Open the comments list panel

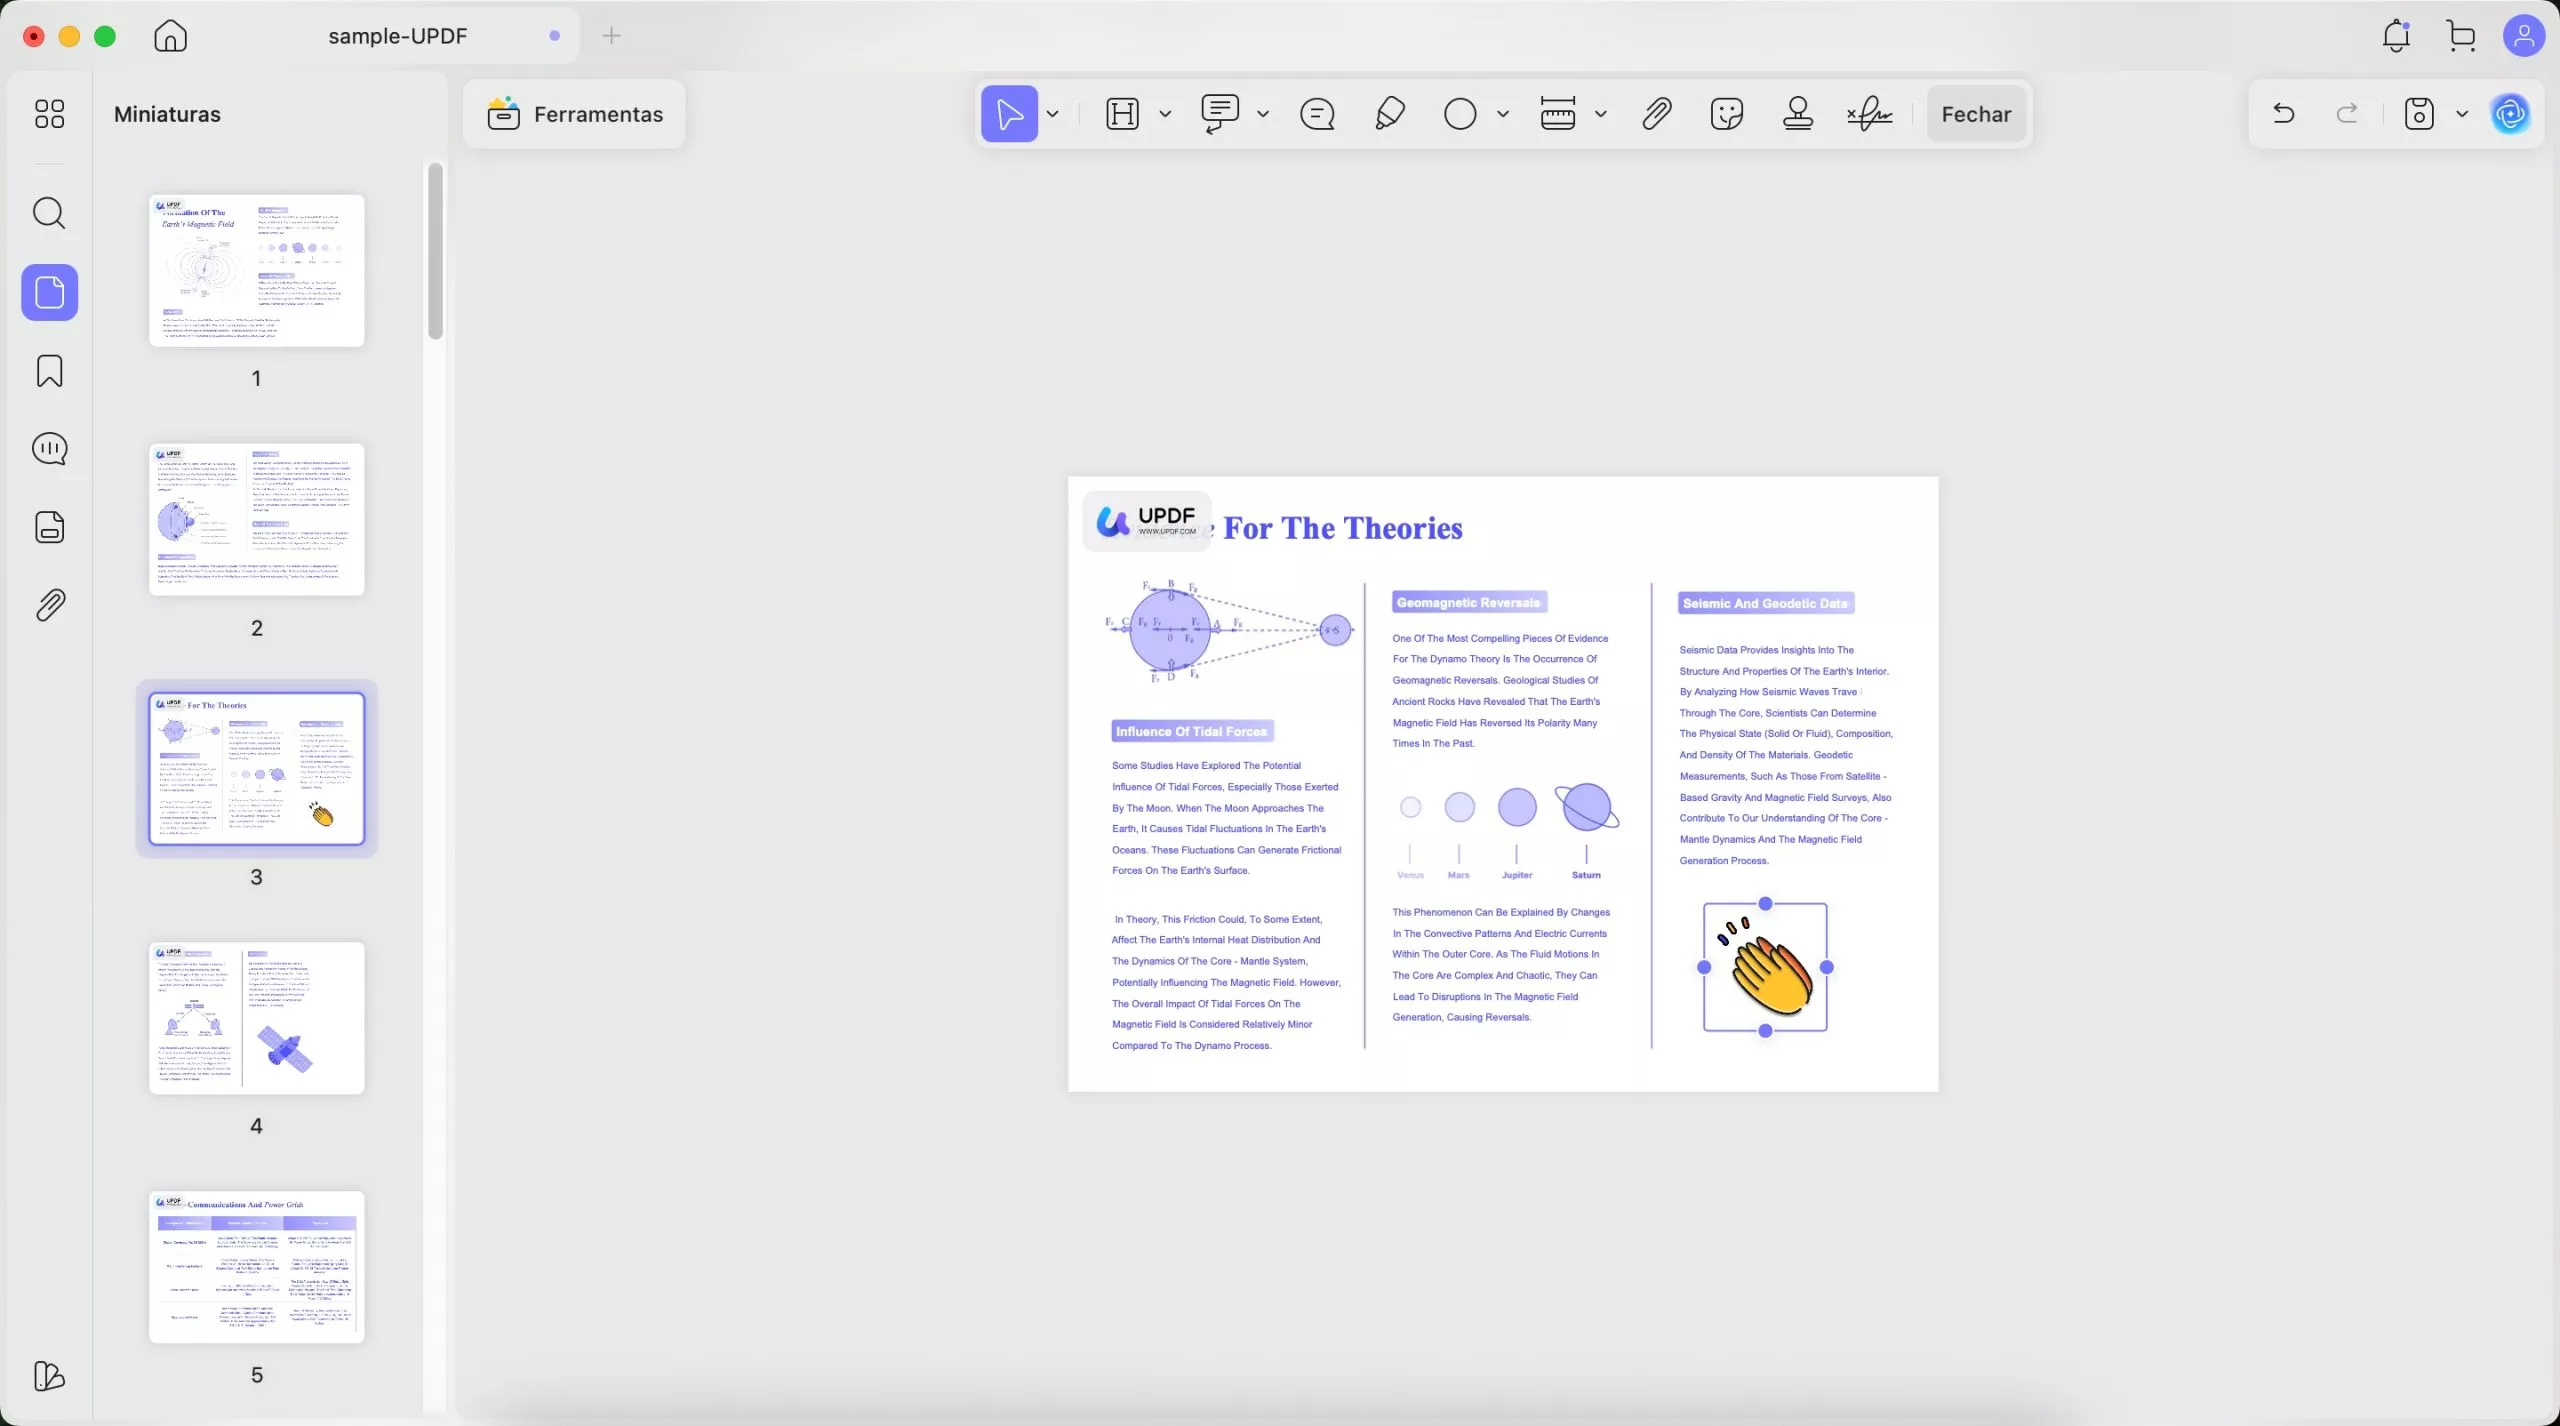(49, 449)
